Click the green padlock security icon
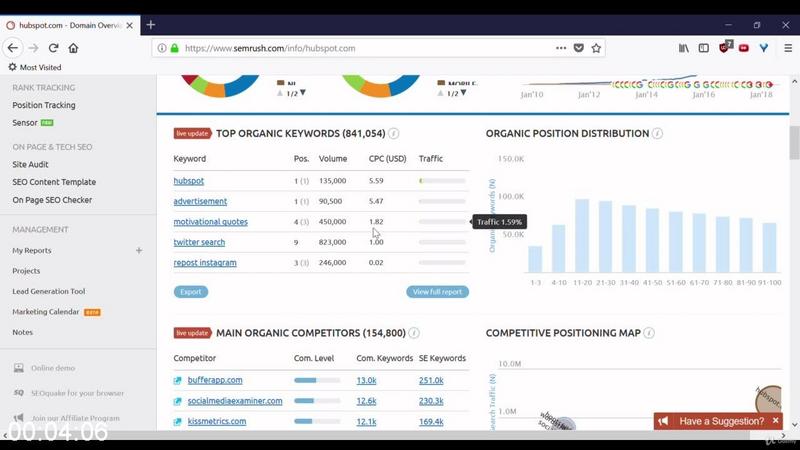This screenshot has width=800, height=450. 174,48
